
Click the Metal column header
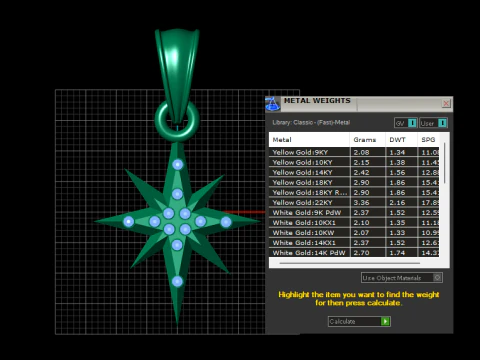pyautogui.click(x=309, y=140)
